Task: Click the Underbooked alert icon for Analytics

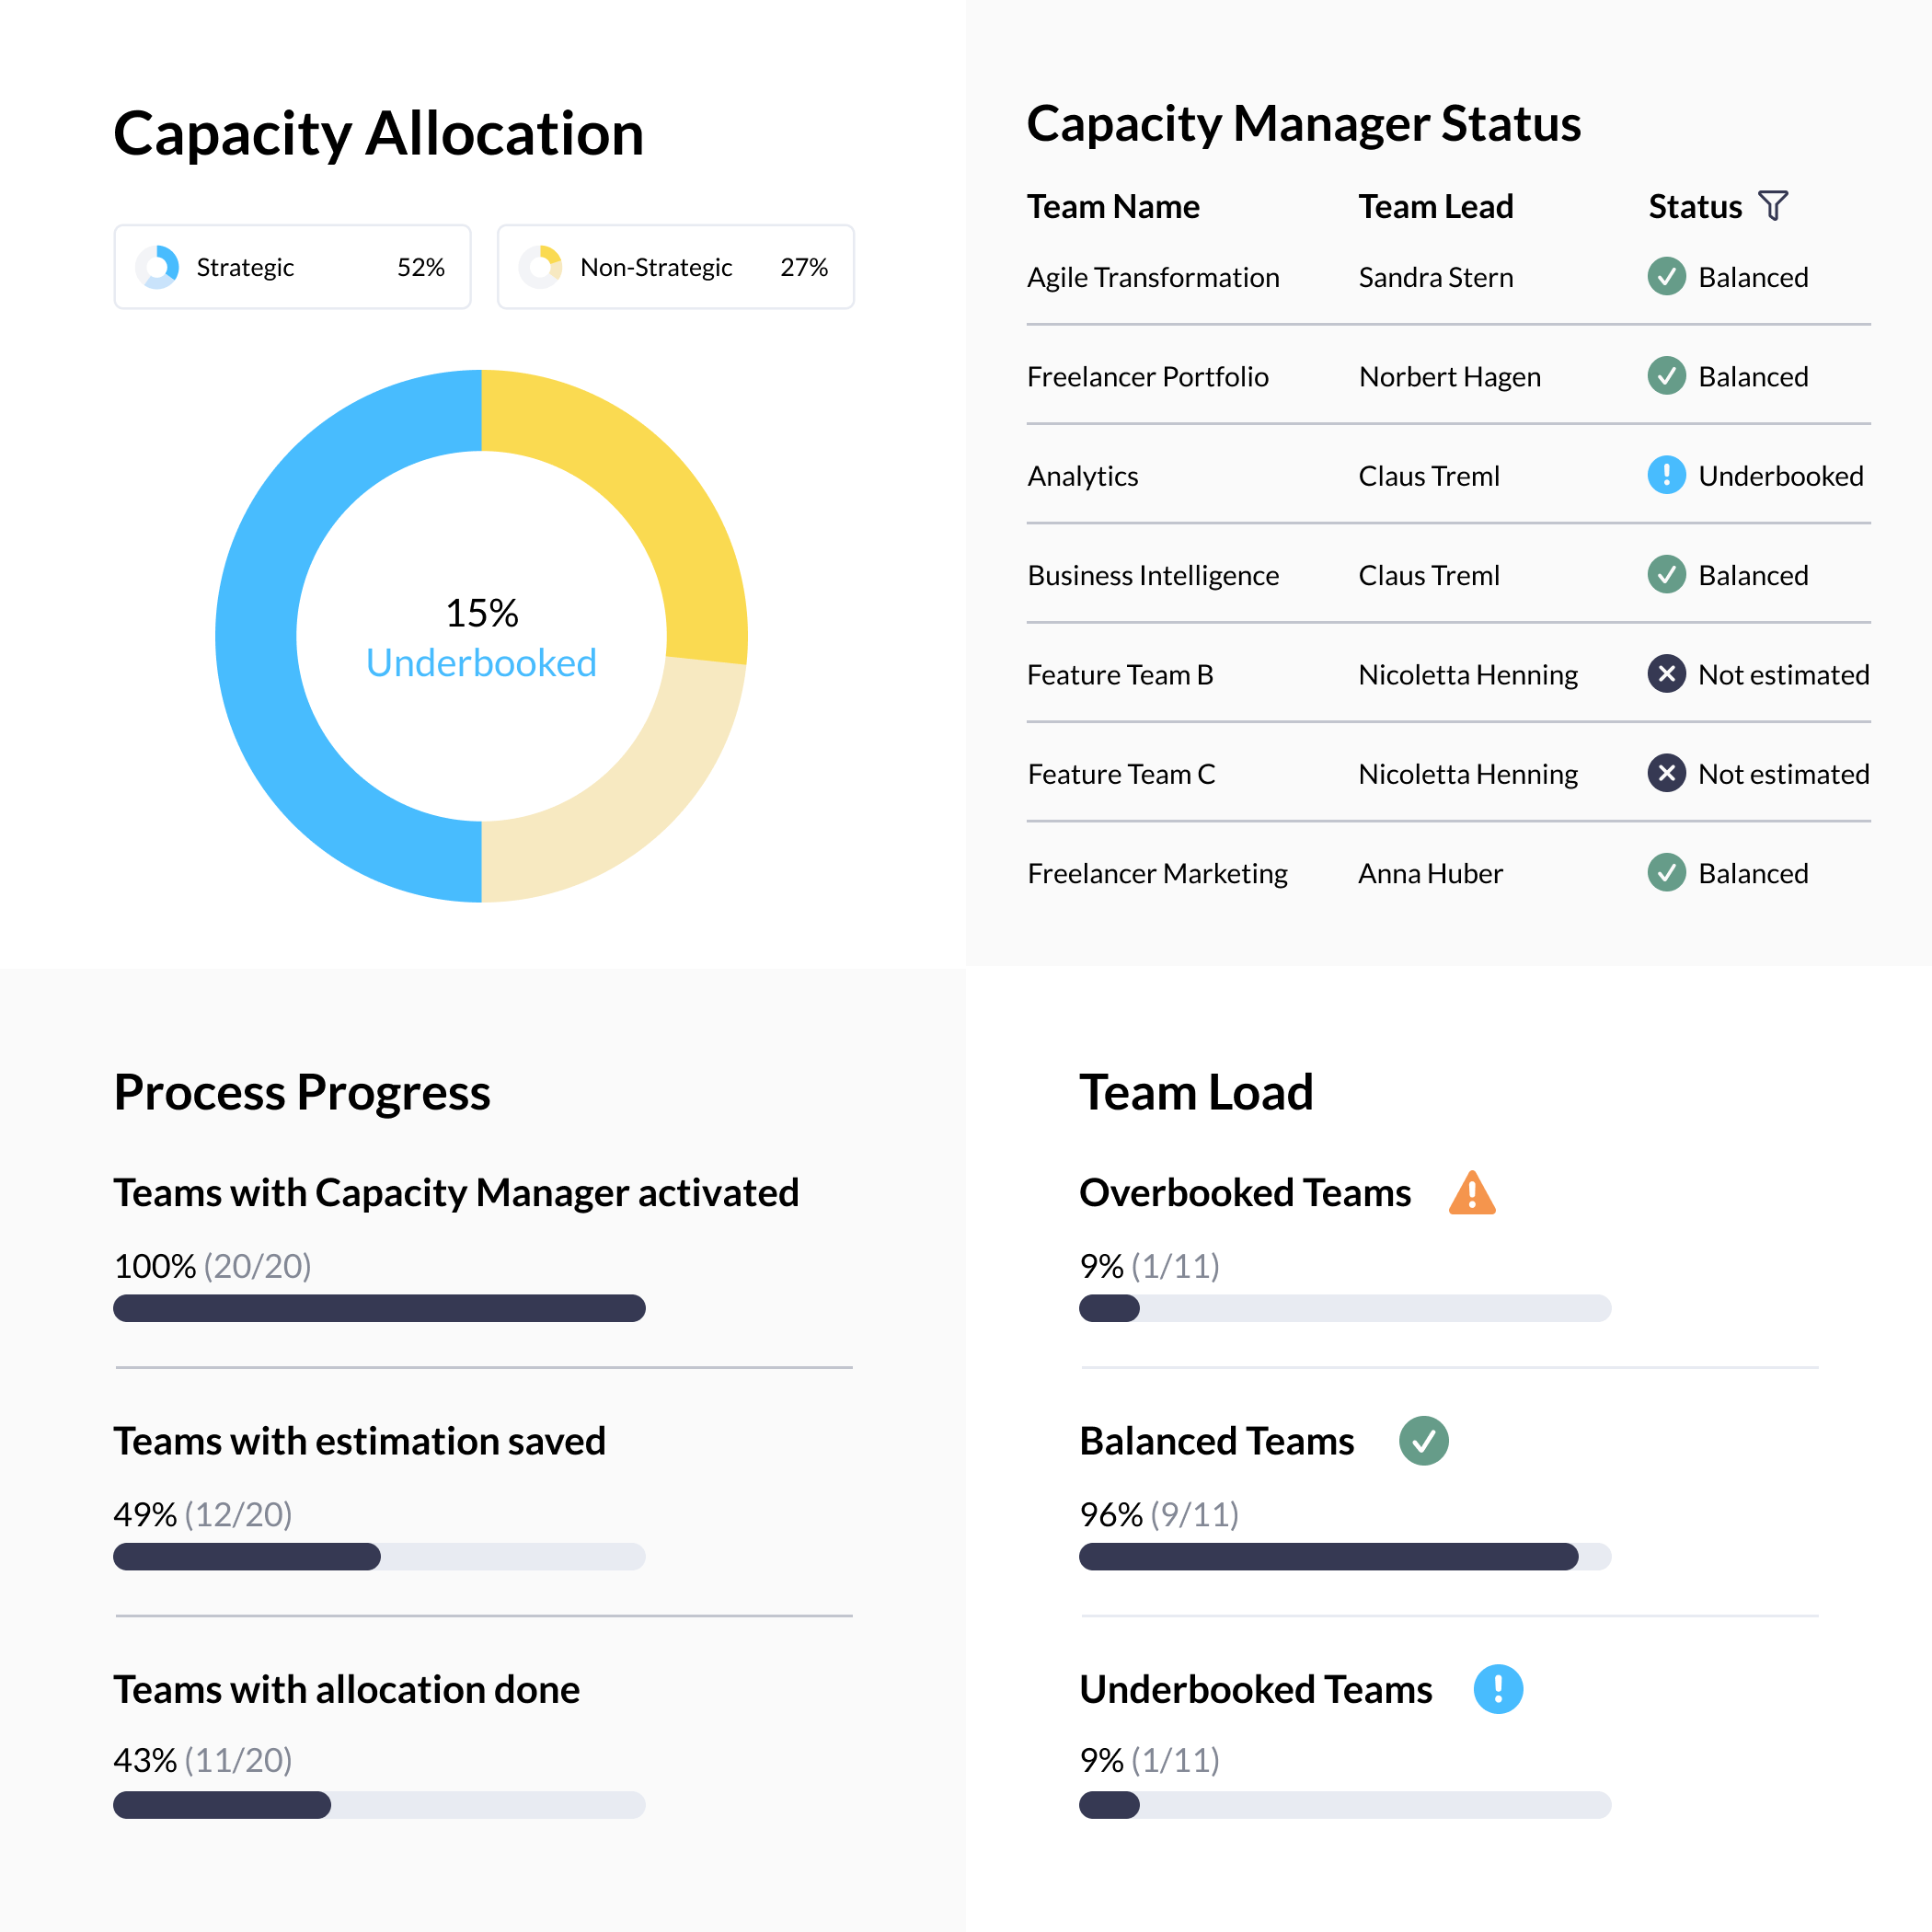Action: pos(1665,476)
